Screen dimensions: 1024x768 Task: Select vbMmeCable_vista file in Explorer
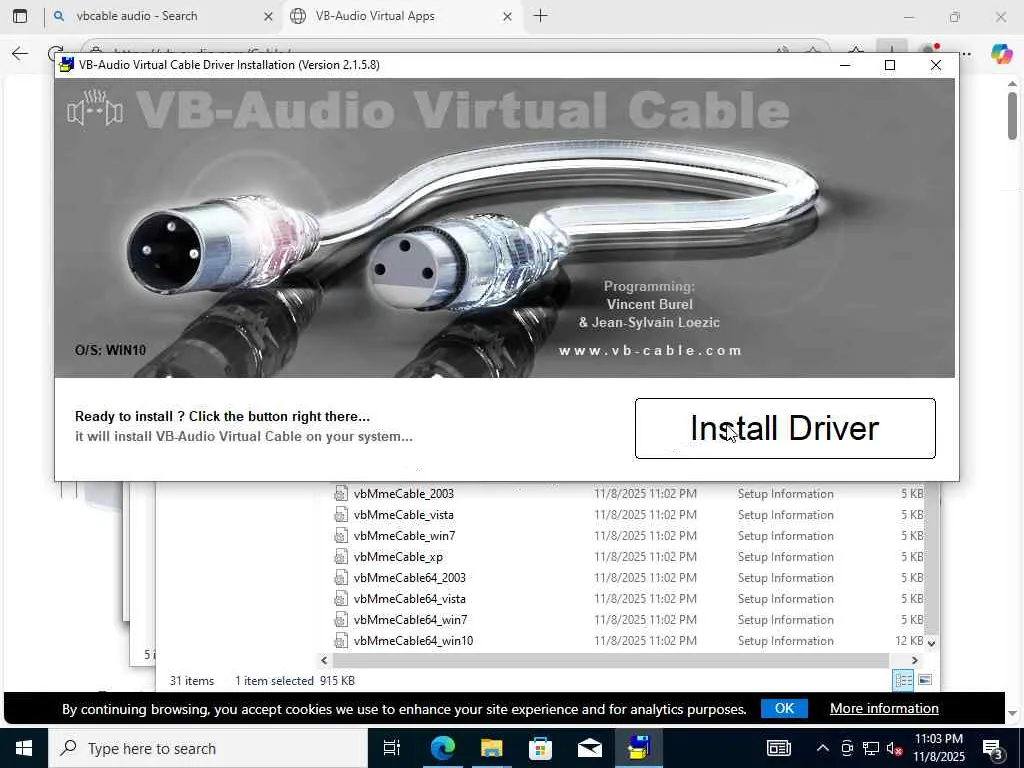(x=404, y=515)
